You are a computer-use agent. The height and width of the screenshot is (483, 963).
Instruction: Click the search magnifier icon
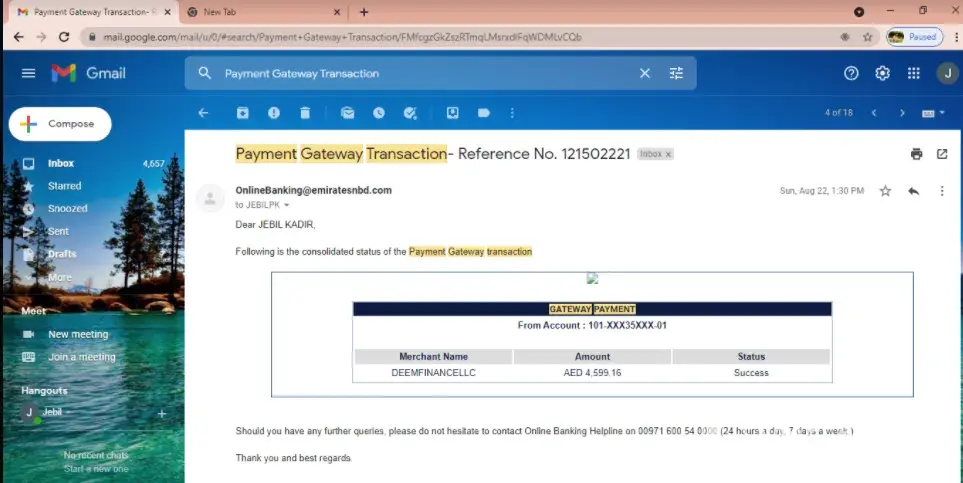tap(205, 73)
